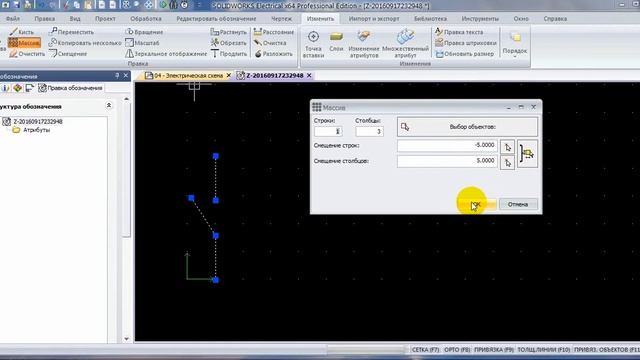The height and width of the screenshot is (360, 640).
Task: Open the Импорт и экспорт tab
Action: 374,19
